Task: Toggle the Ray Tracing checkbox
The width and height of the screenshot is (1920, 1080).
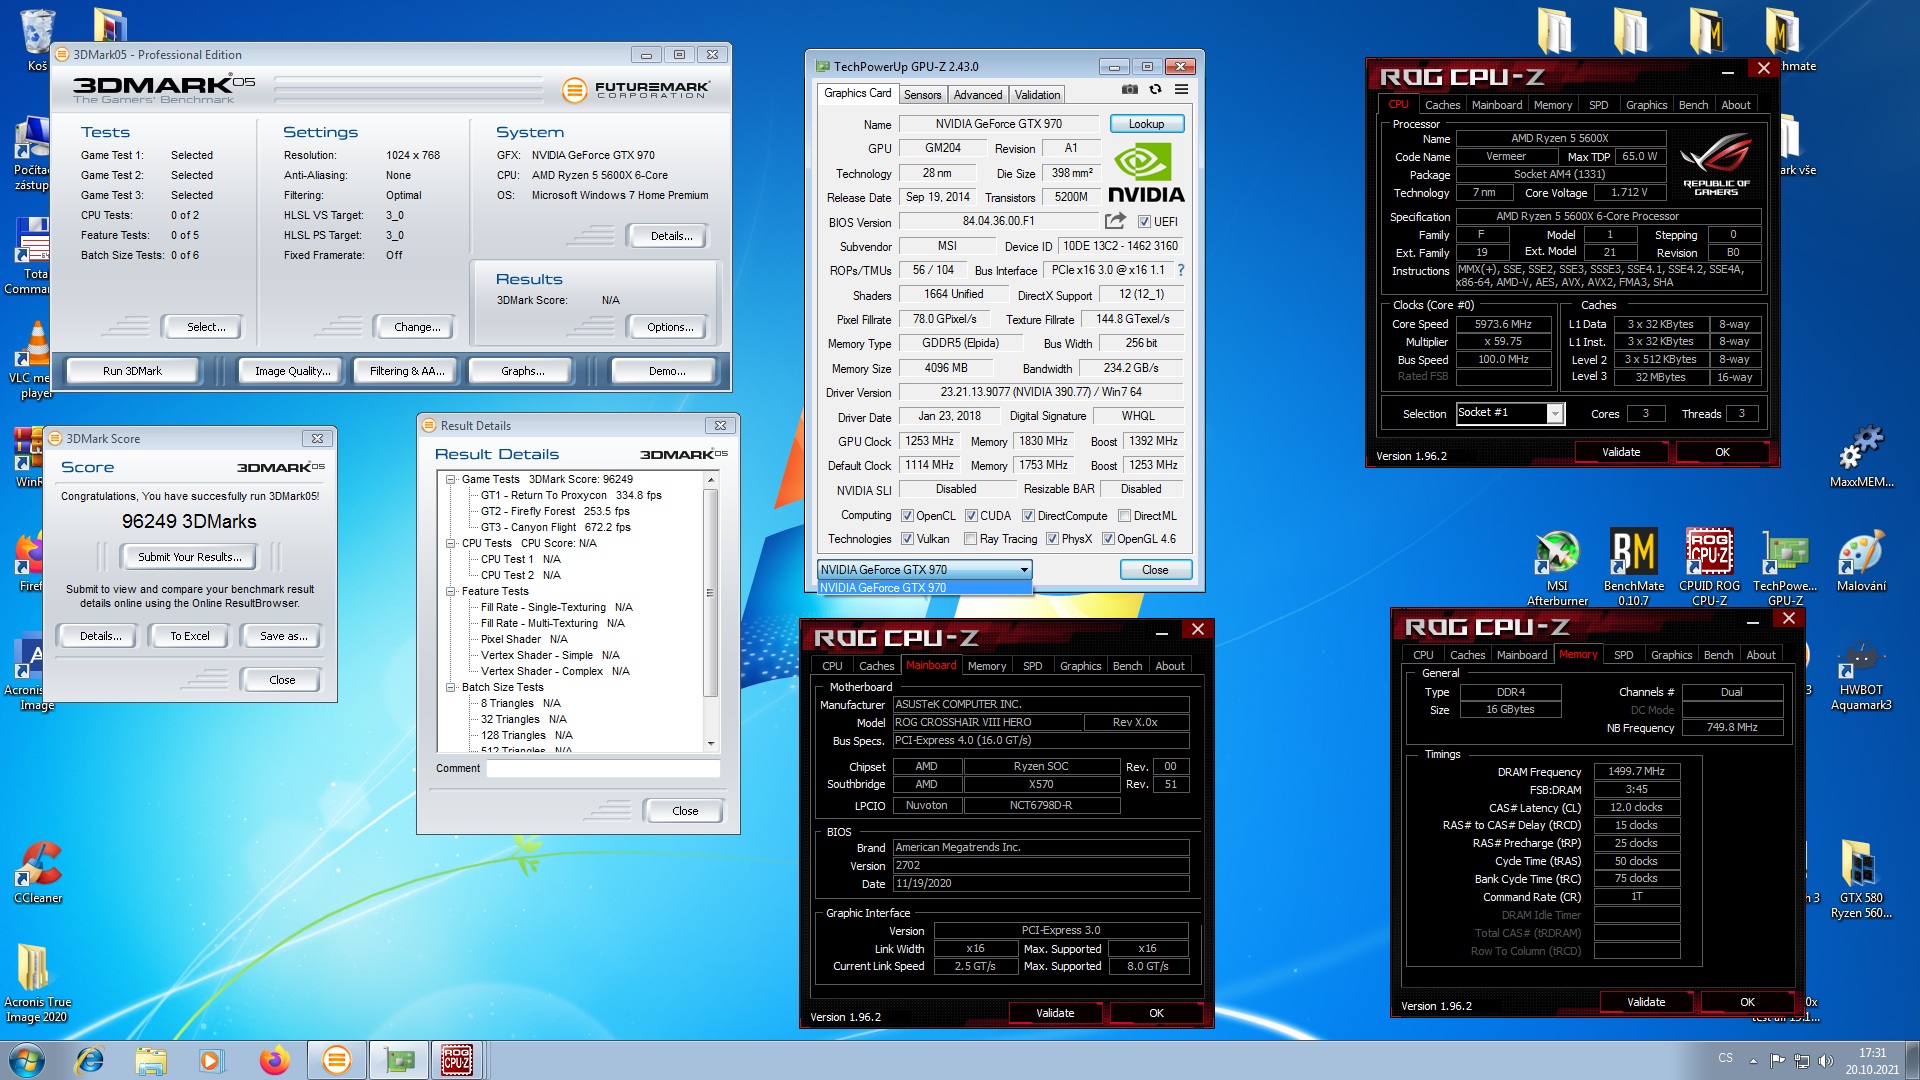Action: [x=970, y=539]
